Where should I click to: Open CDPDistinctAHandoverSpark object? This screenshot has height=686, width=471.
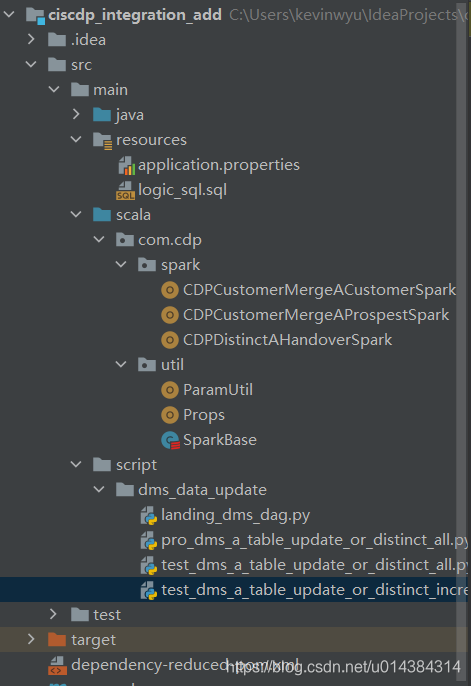pyautogui.click(x=287, y=340)
